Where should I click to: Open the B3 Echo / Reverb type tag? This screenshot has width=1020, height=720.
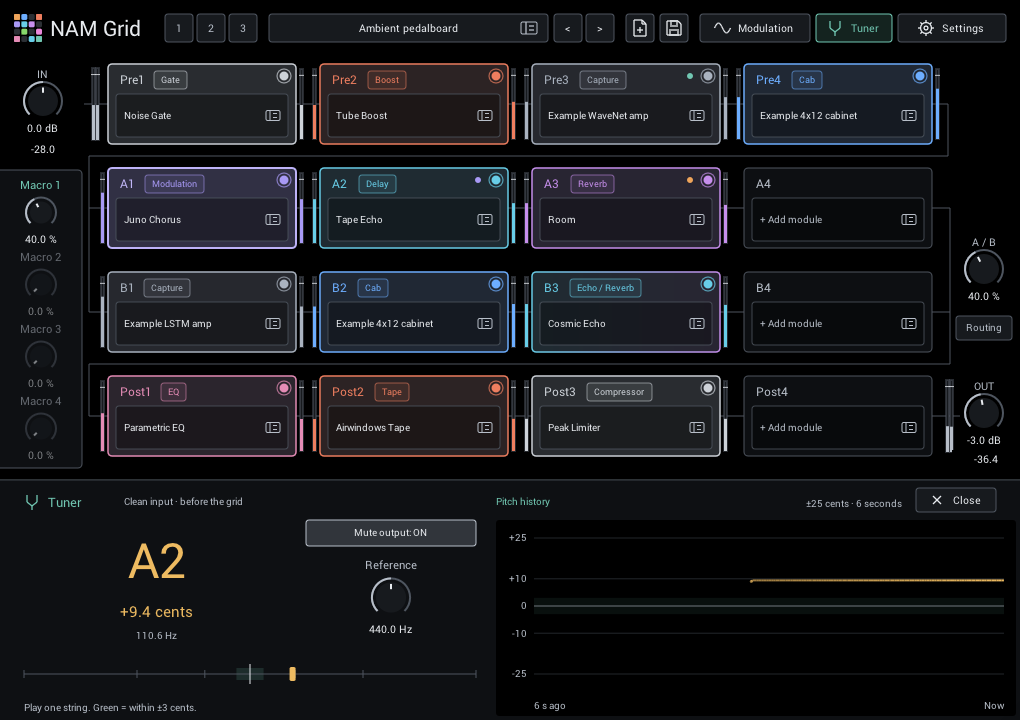click(x=606, y=288)
